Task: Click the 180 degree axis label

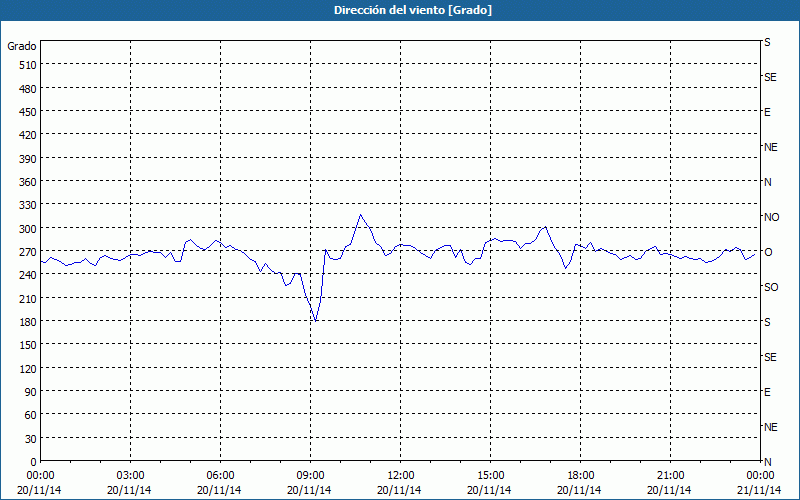Action: point(29,322)
